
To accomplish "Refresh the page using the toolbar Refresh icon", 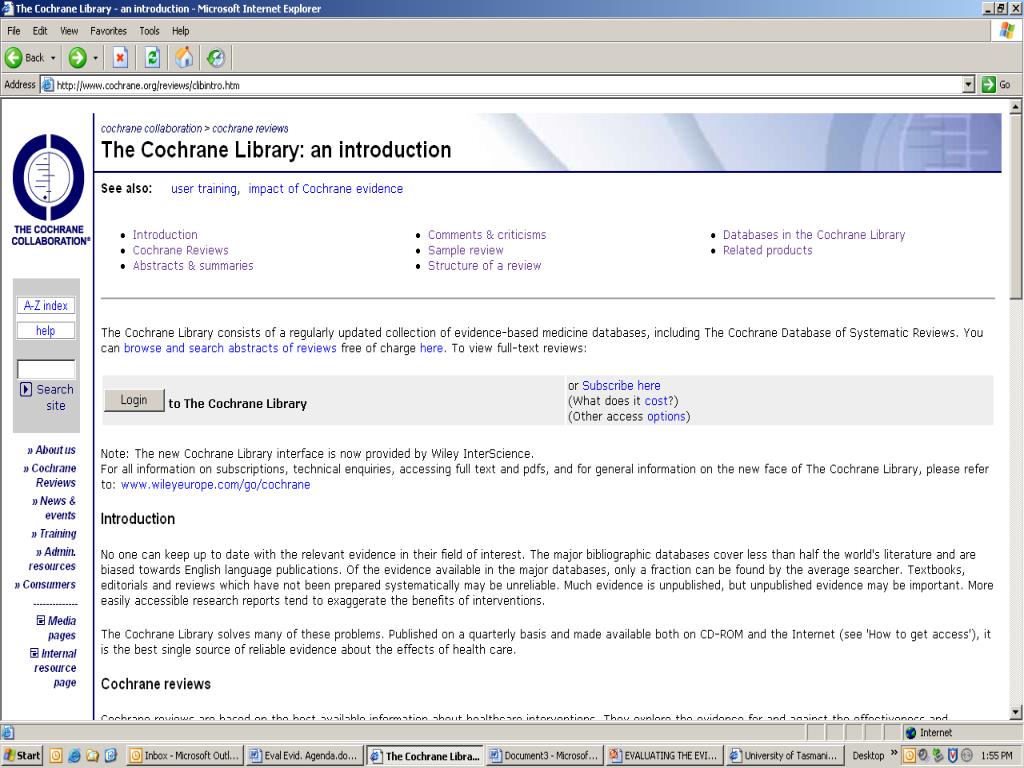I will [x=152, y=58].
